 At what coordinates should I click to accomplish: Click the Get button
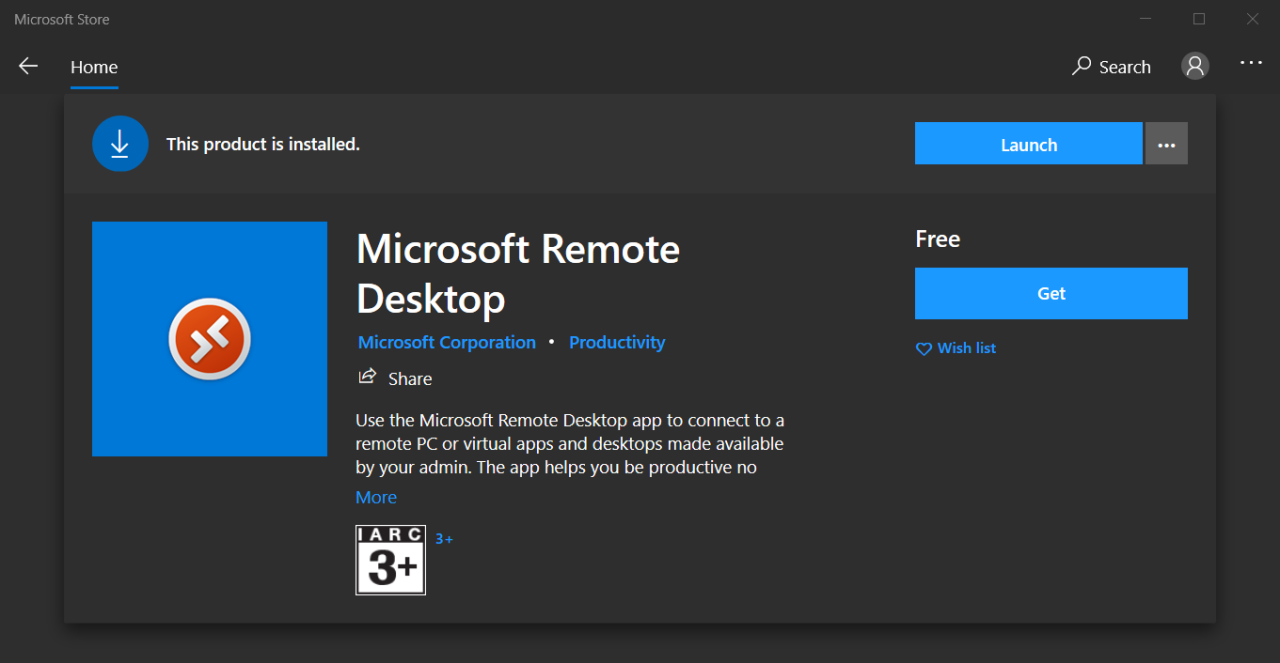[x=1051, y=293]
